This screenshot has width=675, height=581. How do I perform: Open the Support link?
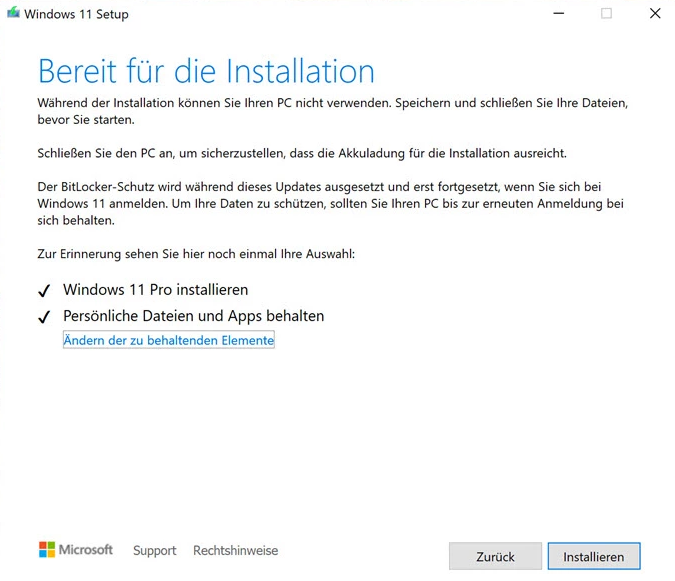154,551
